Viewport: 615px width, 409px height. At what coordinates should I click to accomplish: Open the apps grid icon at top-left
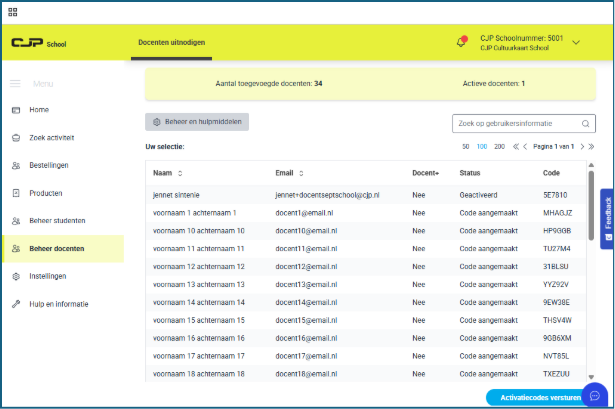(x=13, y=12)
